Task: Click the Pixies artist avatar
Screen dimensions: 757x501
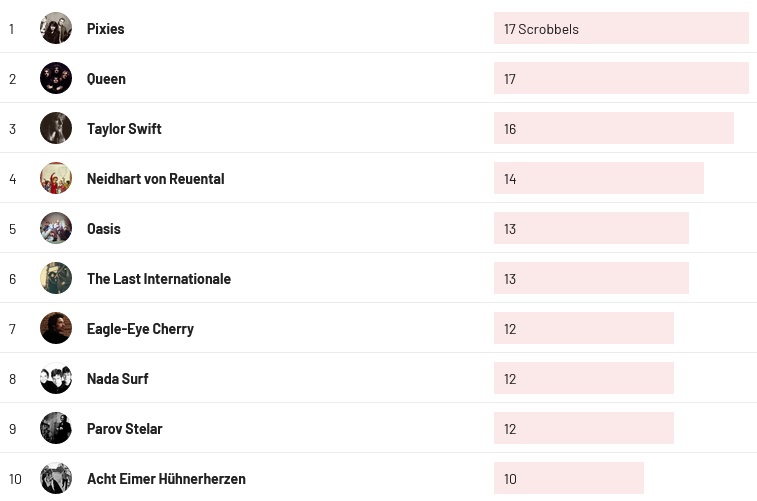Action: point(56,28)
